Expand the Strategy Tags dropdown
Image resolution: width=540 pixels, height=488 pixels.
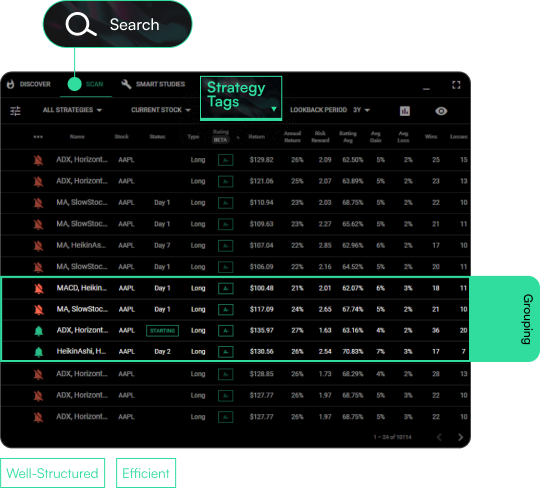pyautogui.click(x=241, y=98)
